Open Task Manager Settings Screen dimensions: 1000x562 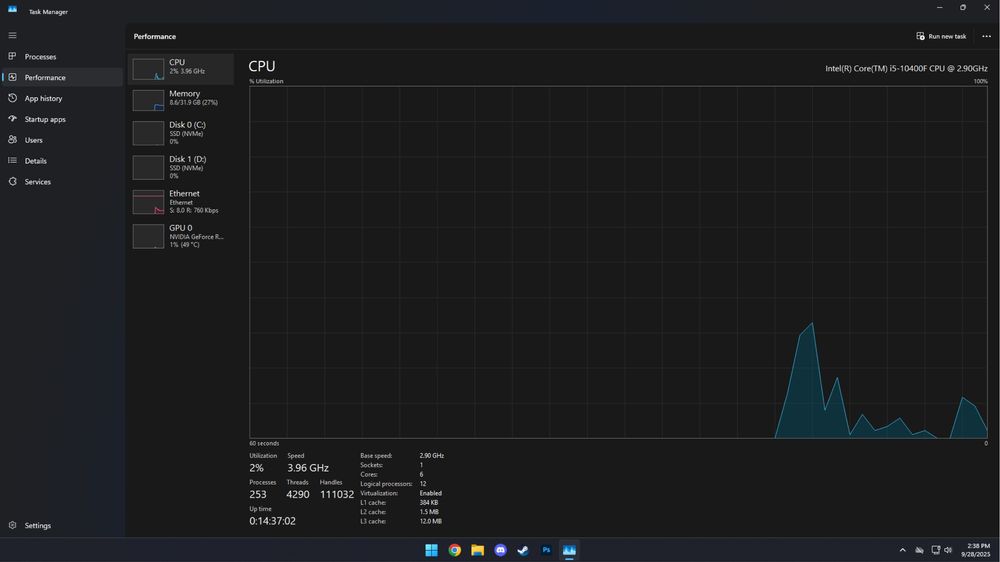pos(62,526)
